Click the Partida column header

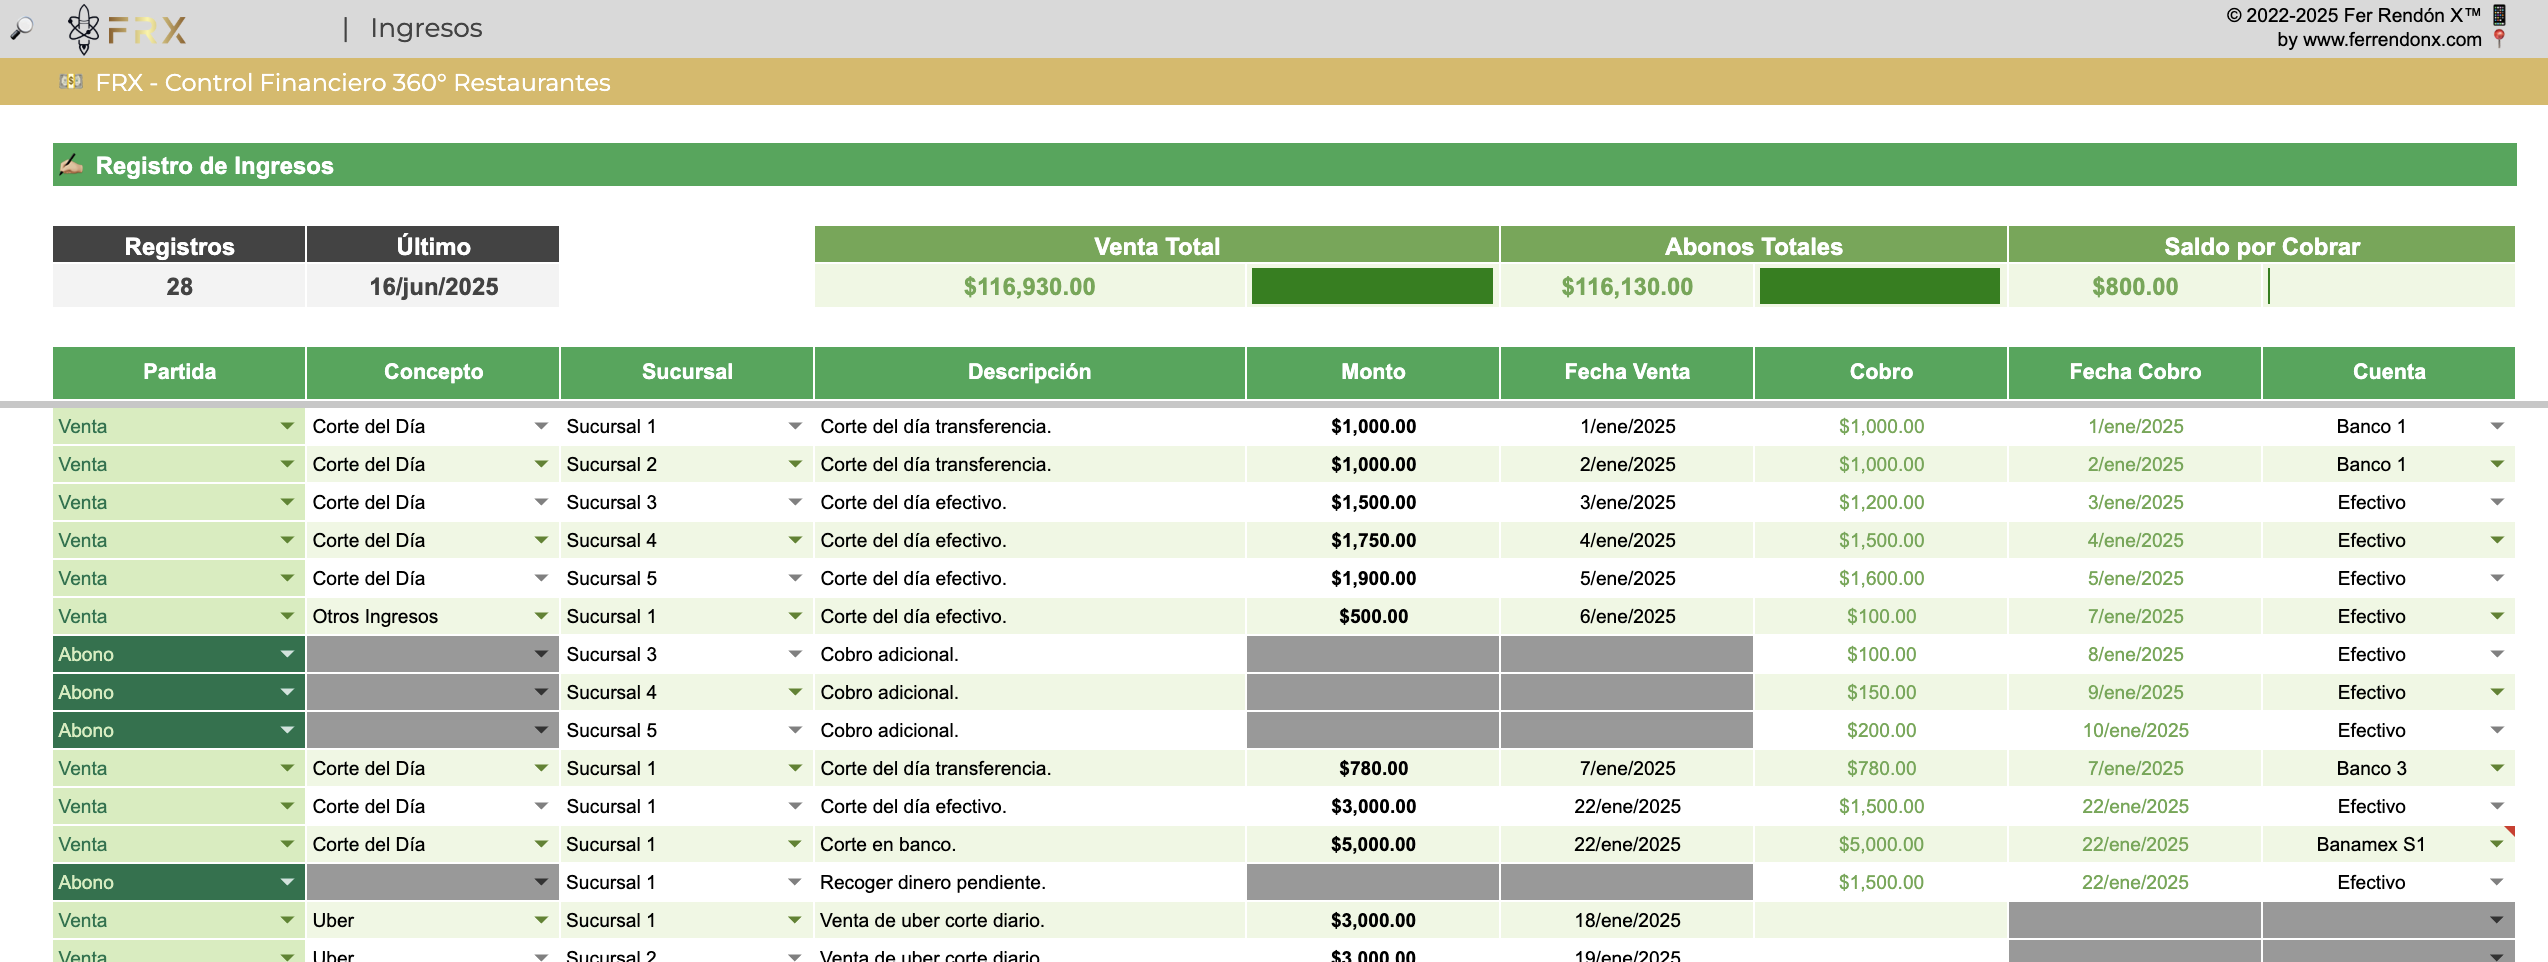click(x=179, y=372)
